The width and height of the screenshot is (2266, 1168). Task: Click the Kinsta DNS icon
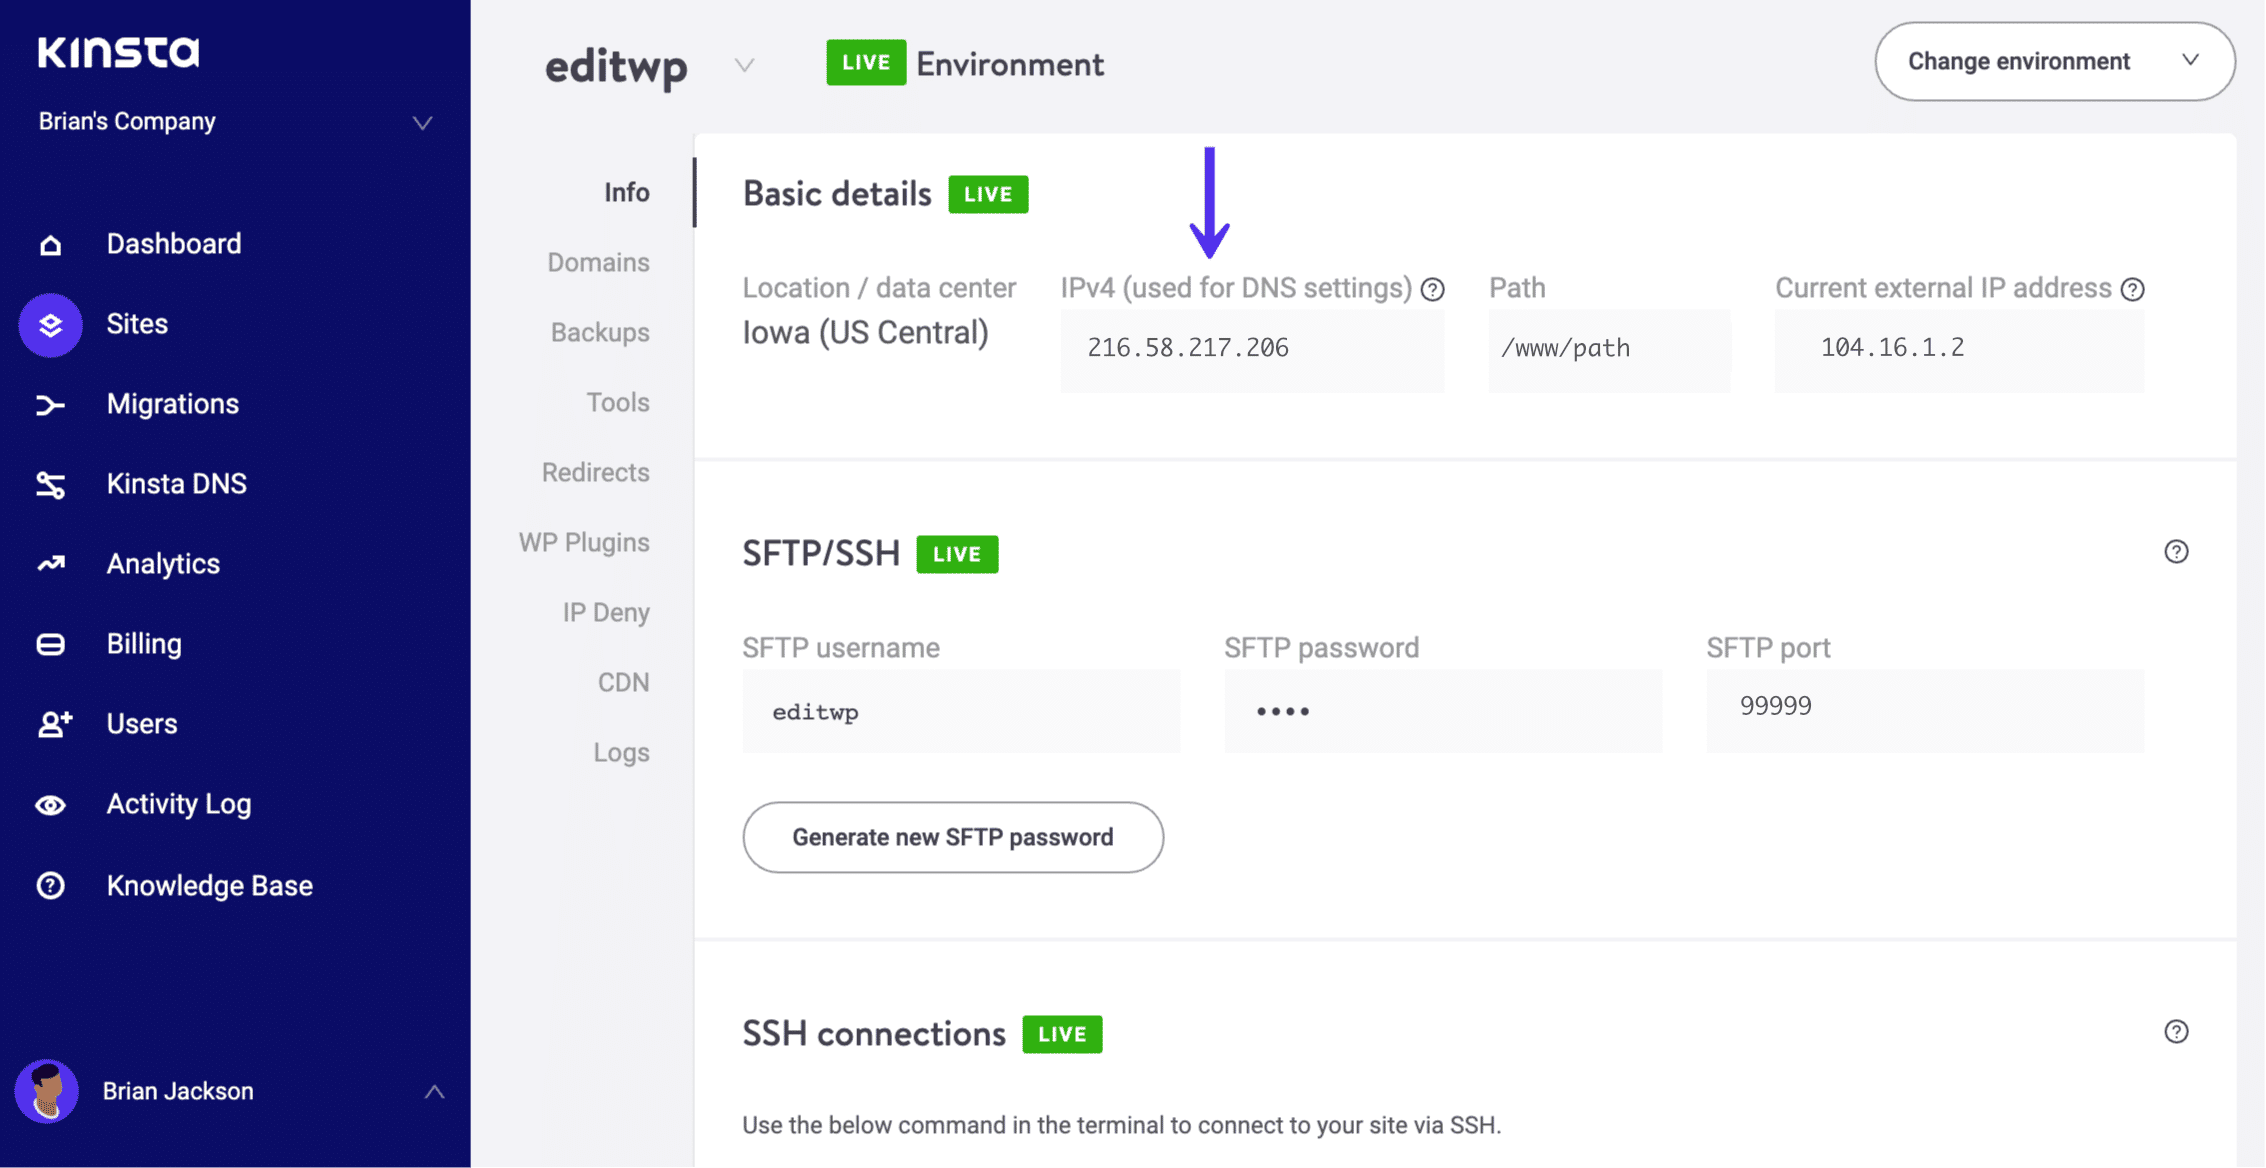point(50,485)
